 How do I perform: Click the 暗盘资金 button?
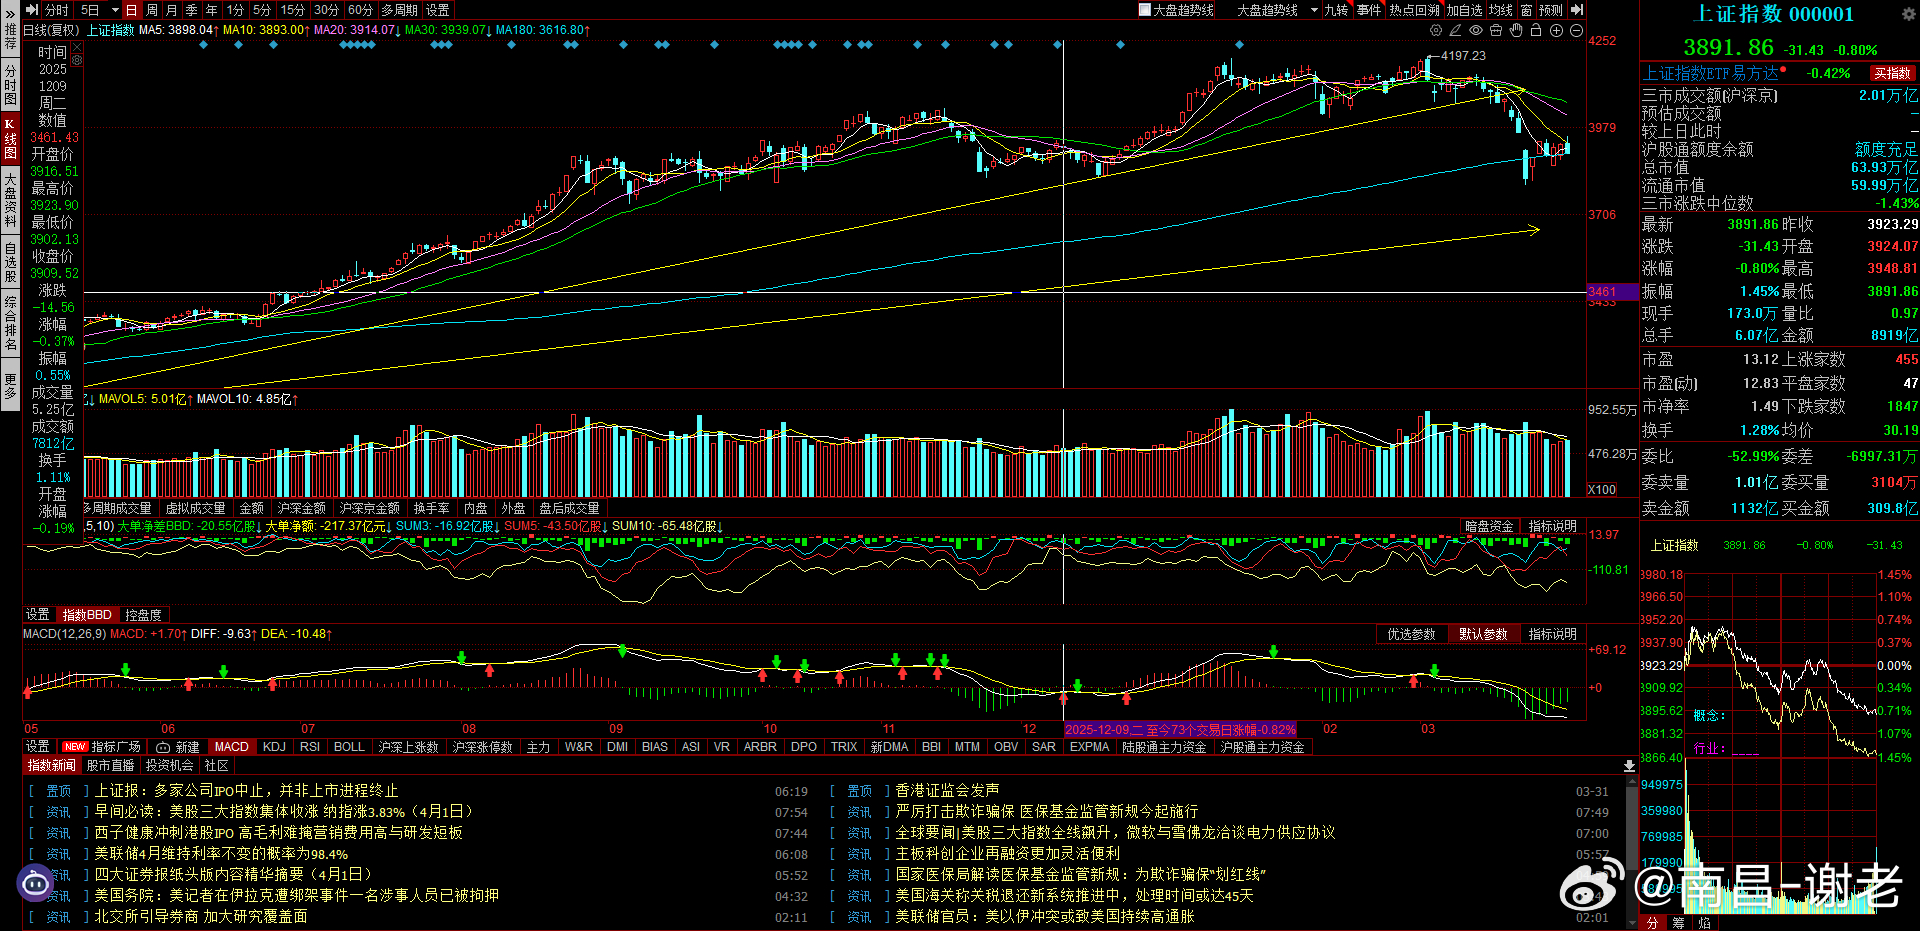pyautogui.click(x=1489, y=526)
